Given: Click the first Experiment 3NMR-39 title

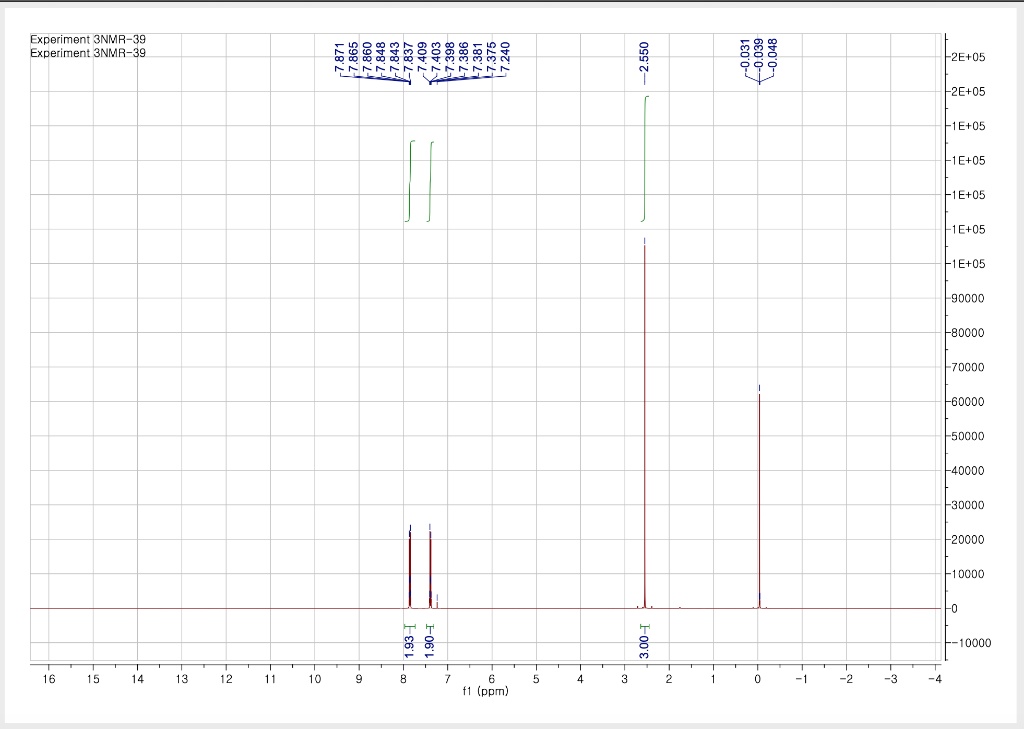Looking at the screenshot, I should (87, 40).
